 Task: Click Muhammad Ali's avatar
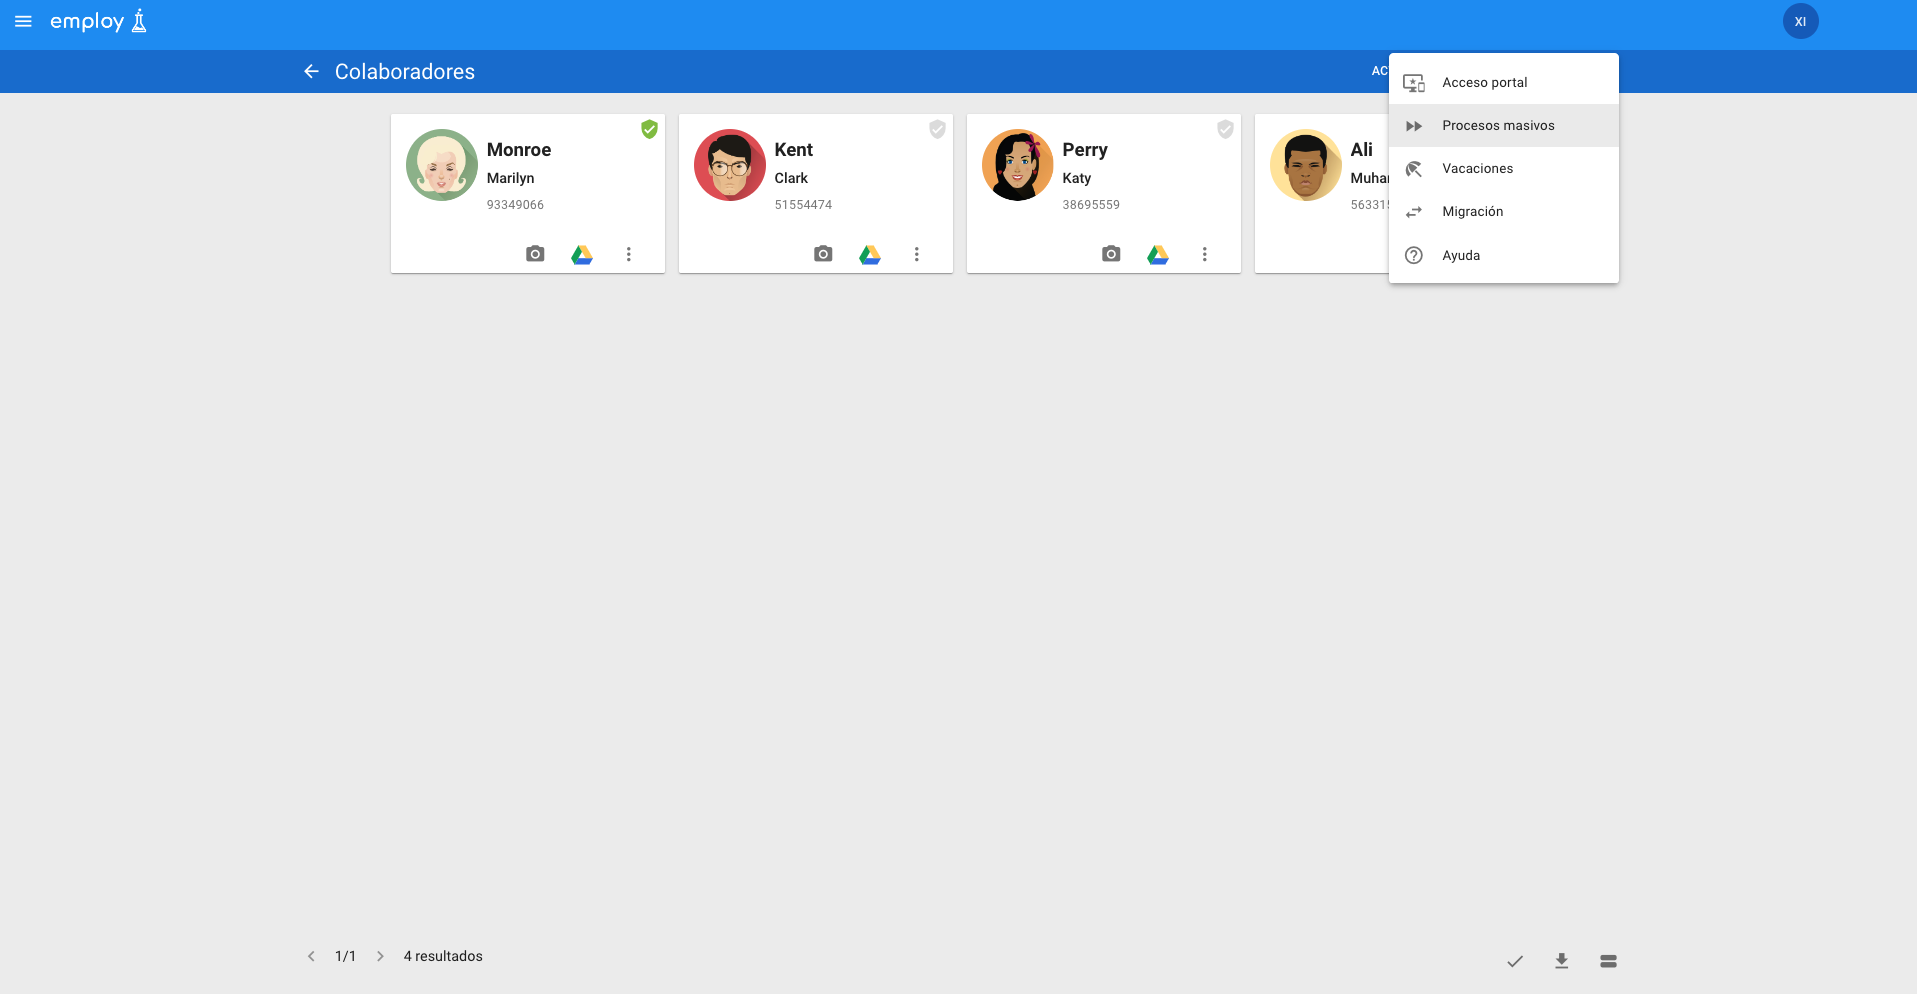coord(1306,165)
